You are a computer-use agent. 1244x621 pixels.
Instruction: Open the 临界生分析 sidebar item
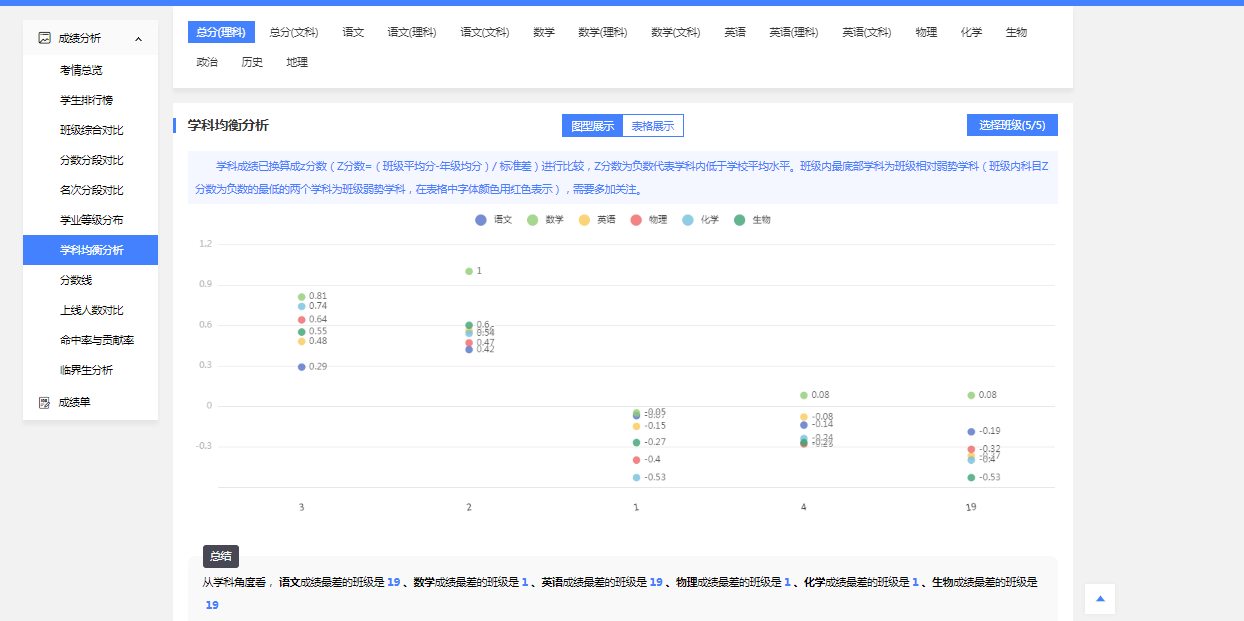coord(86,370)
